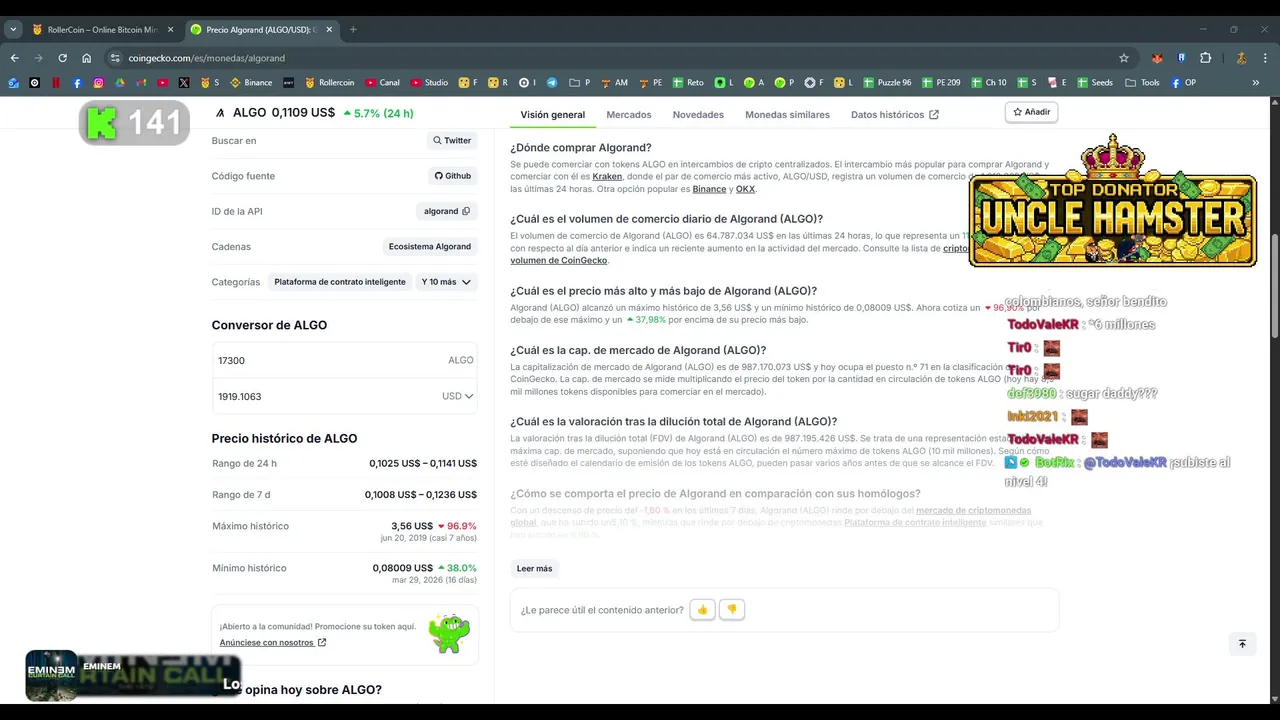The height and width of the screenshot is (720, 1280).
Task: Show the hidden bookmarks overflow
Action: [x=1256, y=82]
